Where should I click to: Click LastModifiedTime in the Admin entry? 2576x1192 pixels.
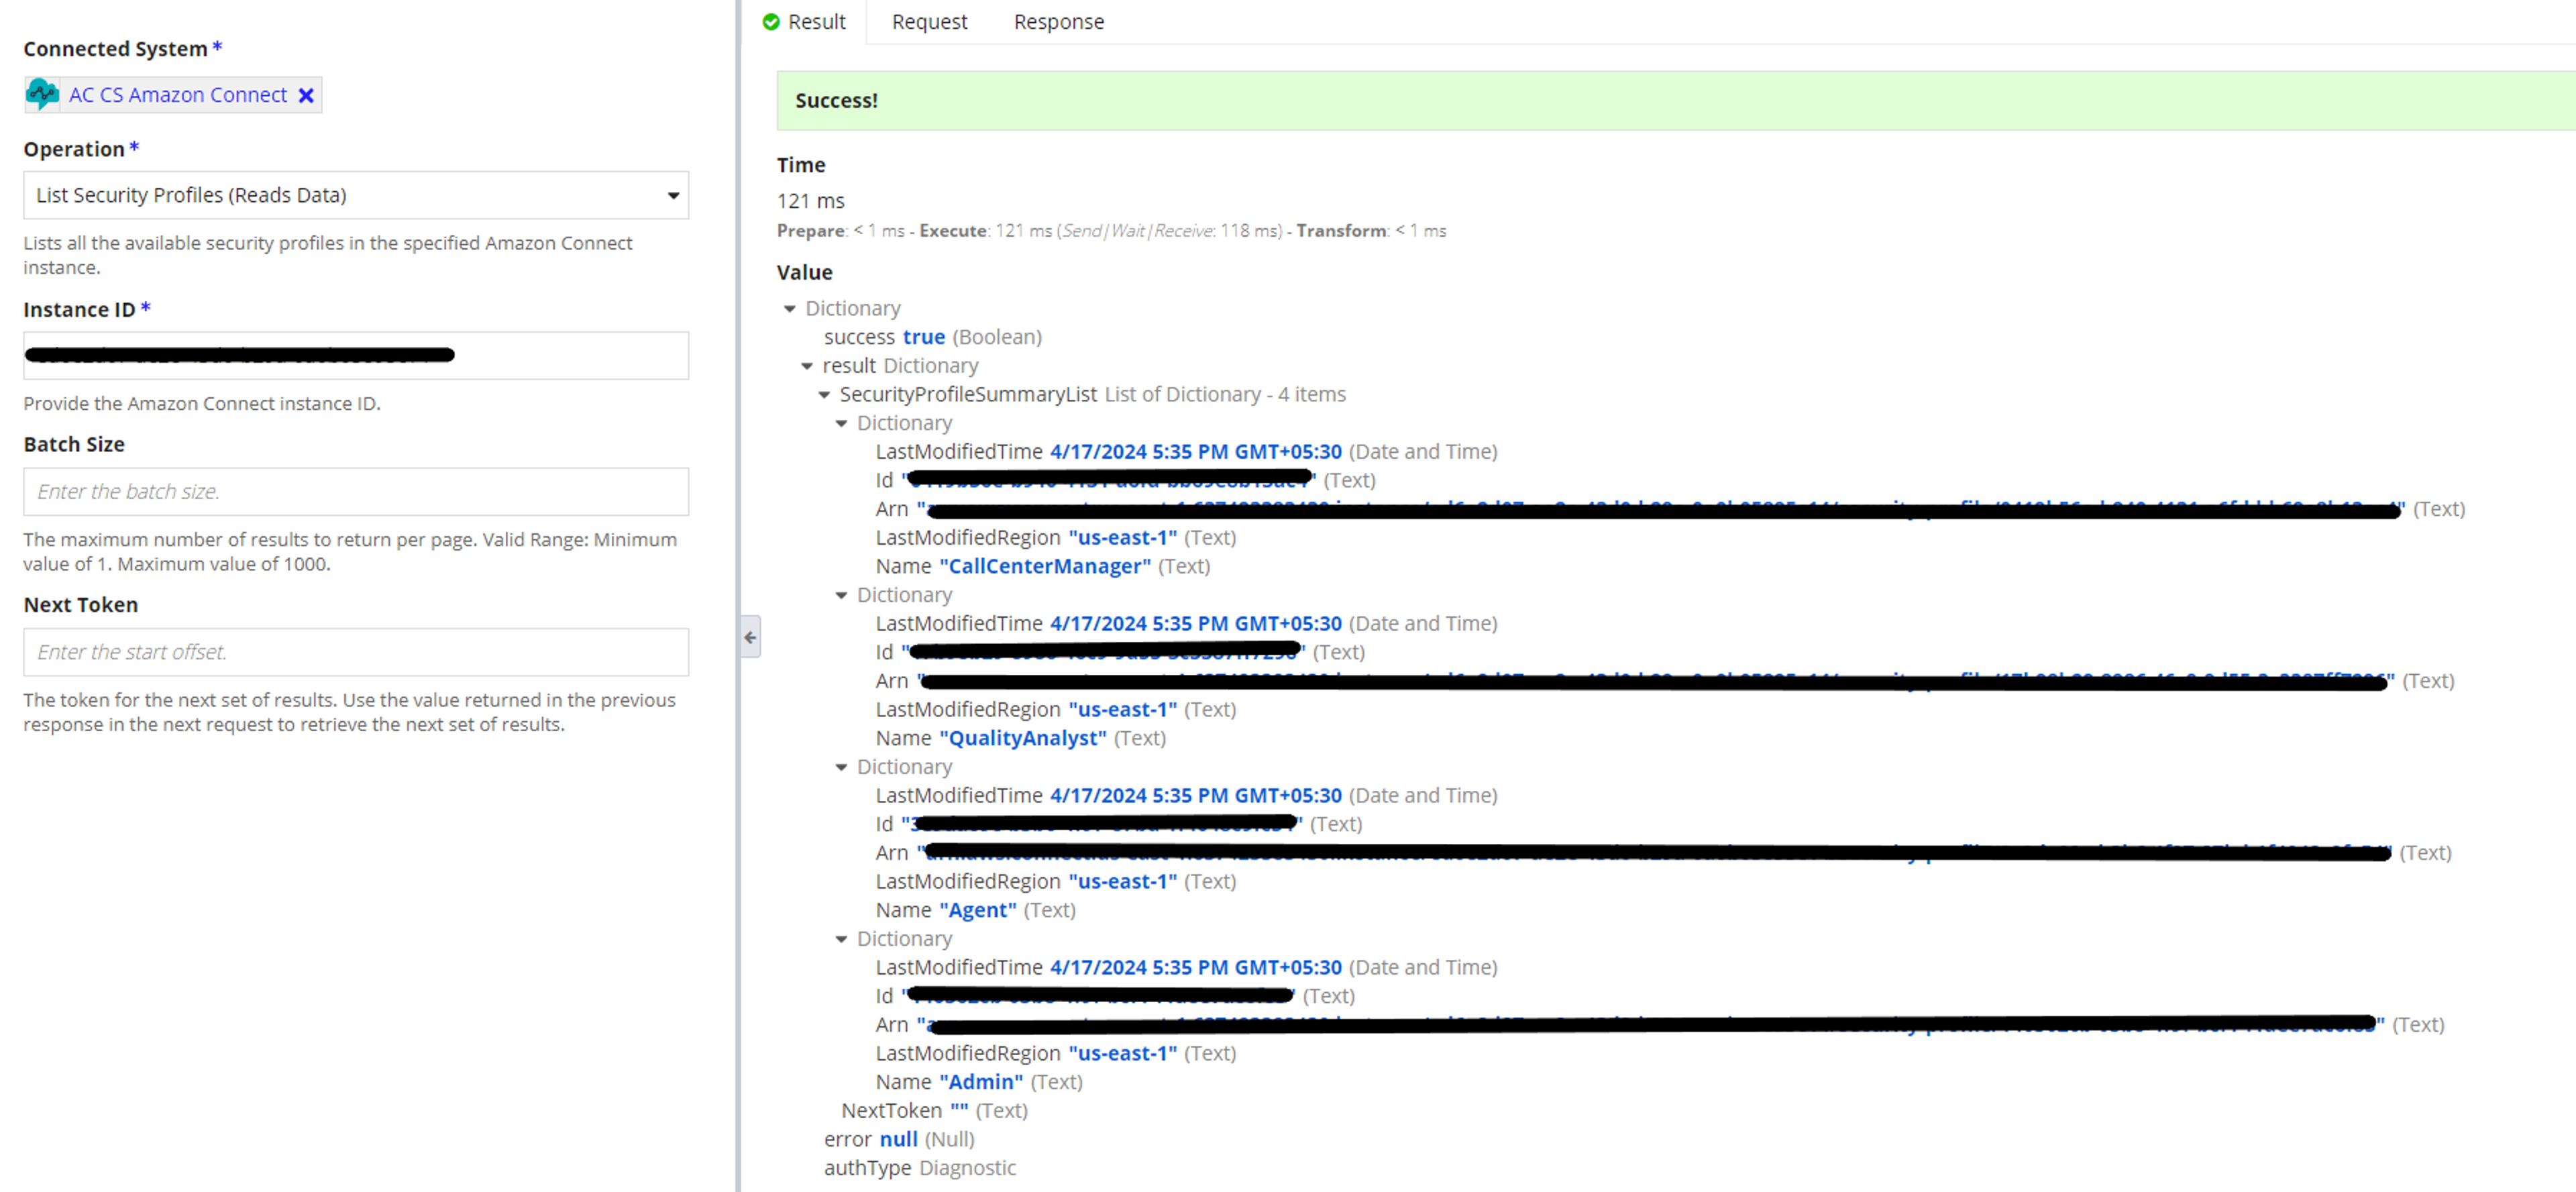point(1186,968)
